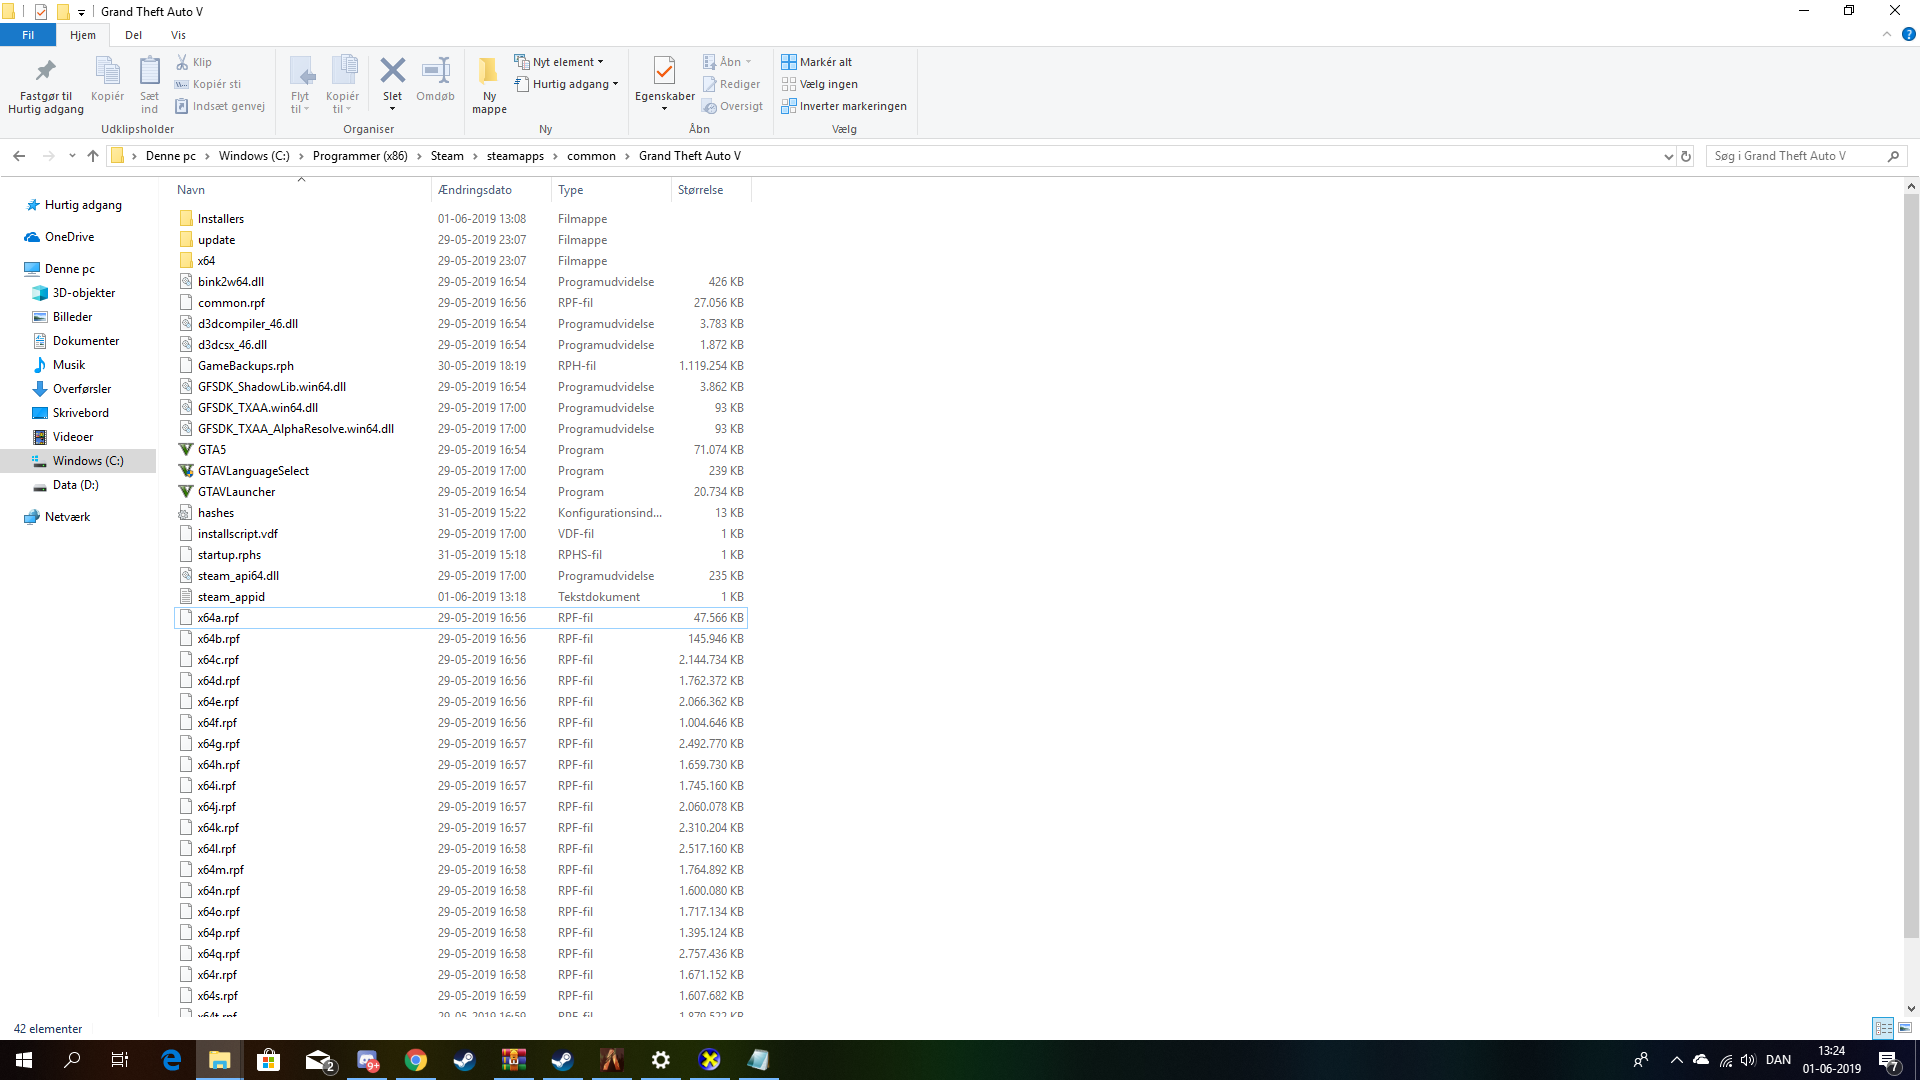Open the recent locations dropdown arrow

72,156
